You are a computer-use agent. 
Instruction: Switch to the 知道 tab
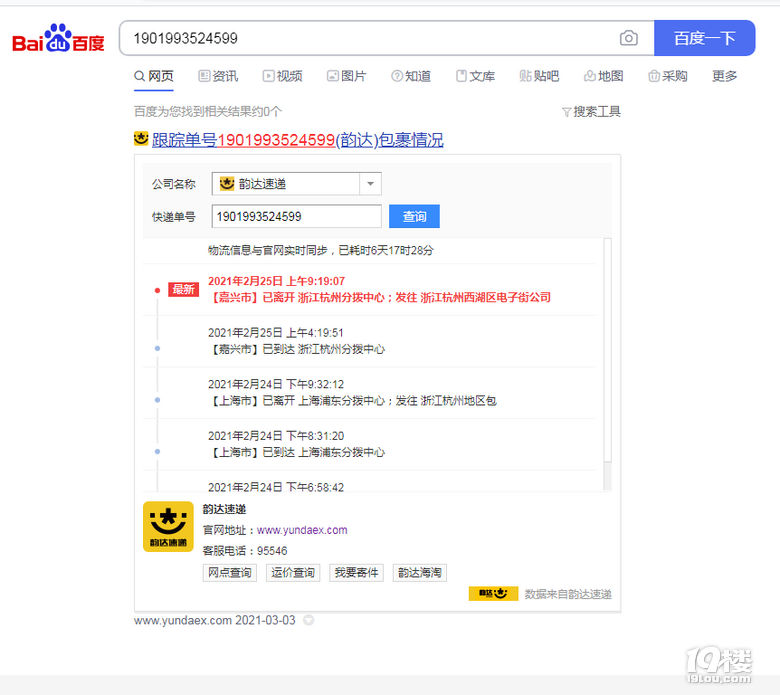pos(411,76)
